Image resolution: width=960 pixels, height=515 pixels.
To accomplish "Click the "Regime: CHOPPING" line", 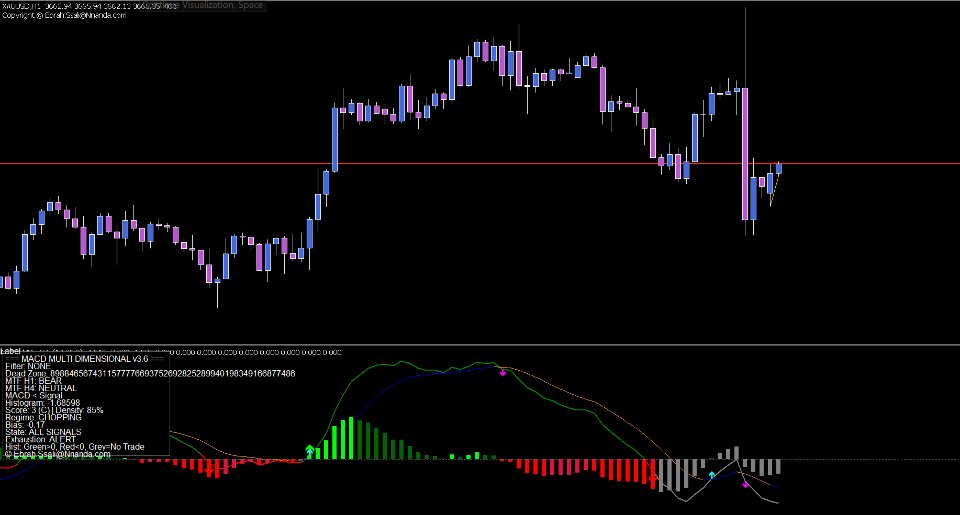I will (43, 418).
